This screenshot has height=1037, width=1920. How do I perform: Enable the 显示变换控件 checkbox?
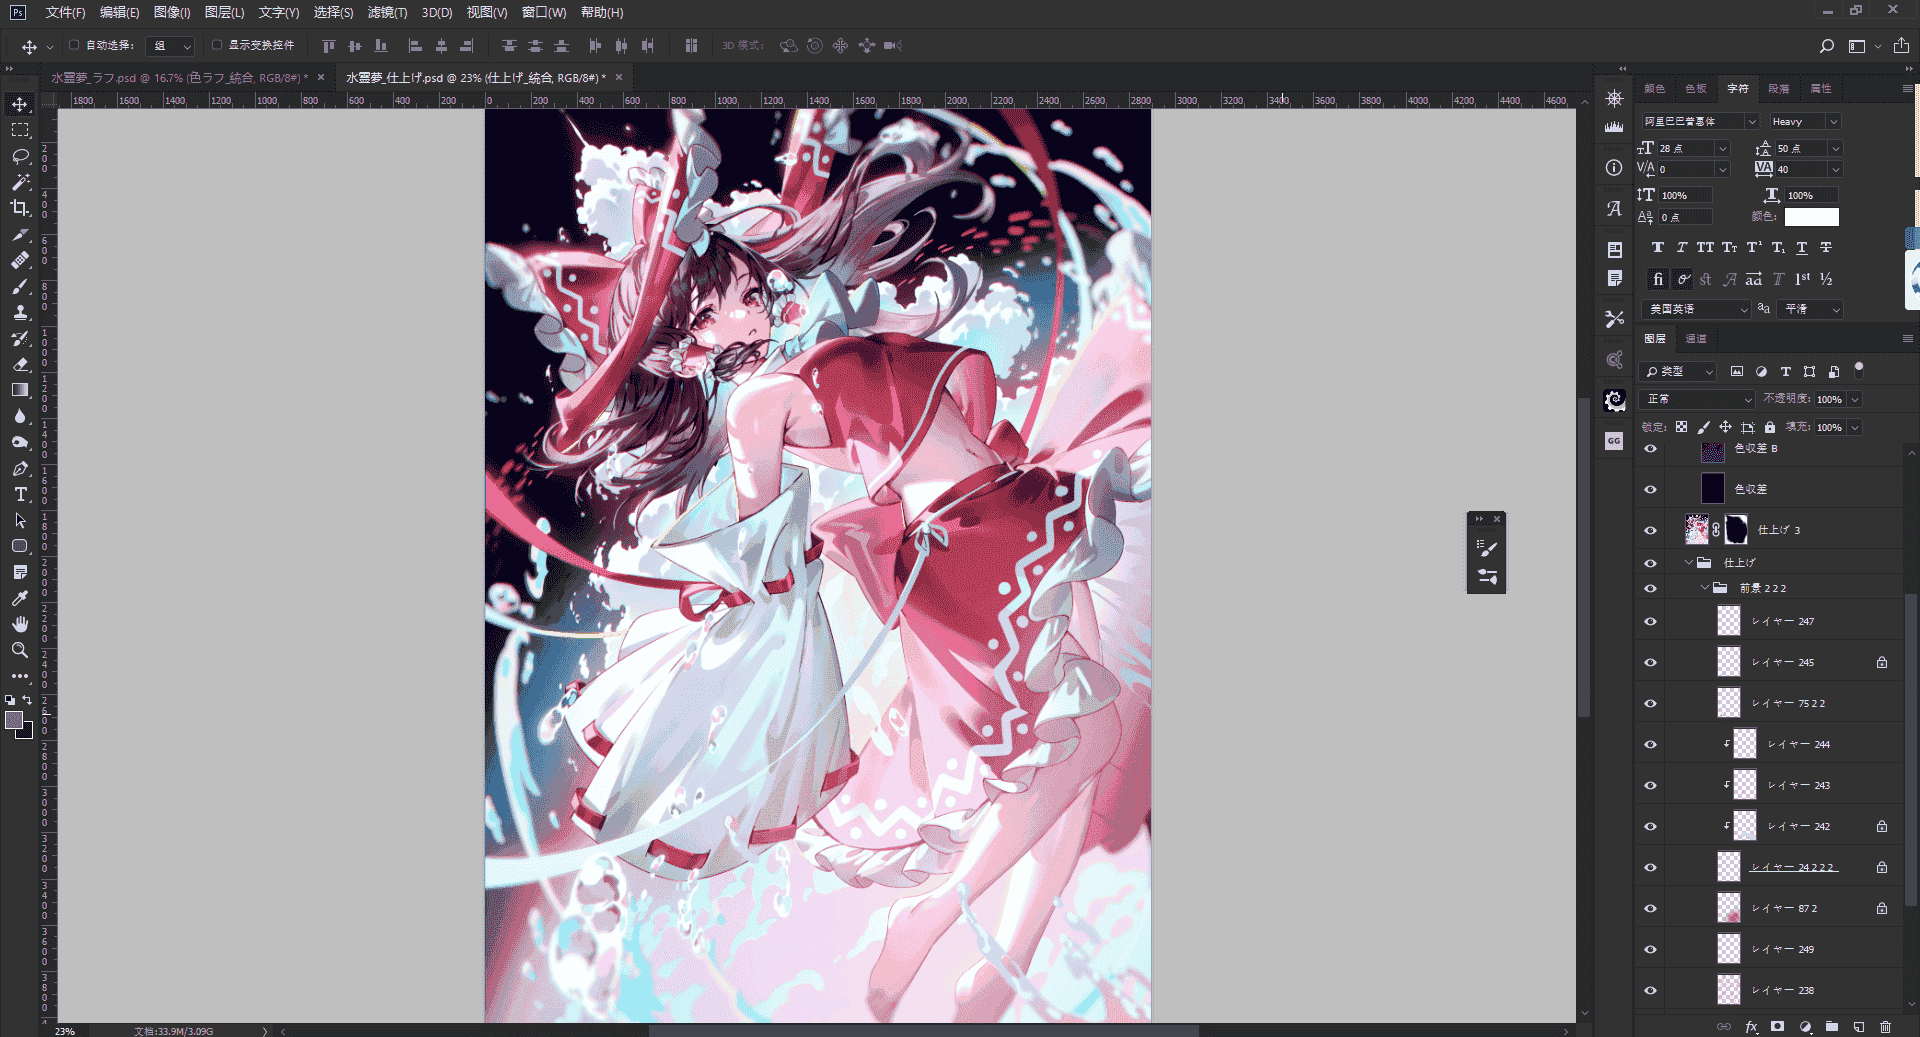217,45
